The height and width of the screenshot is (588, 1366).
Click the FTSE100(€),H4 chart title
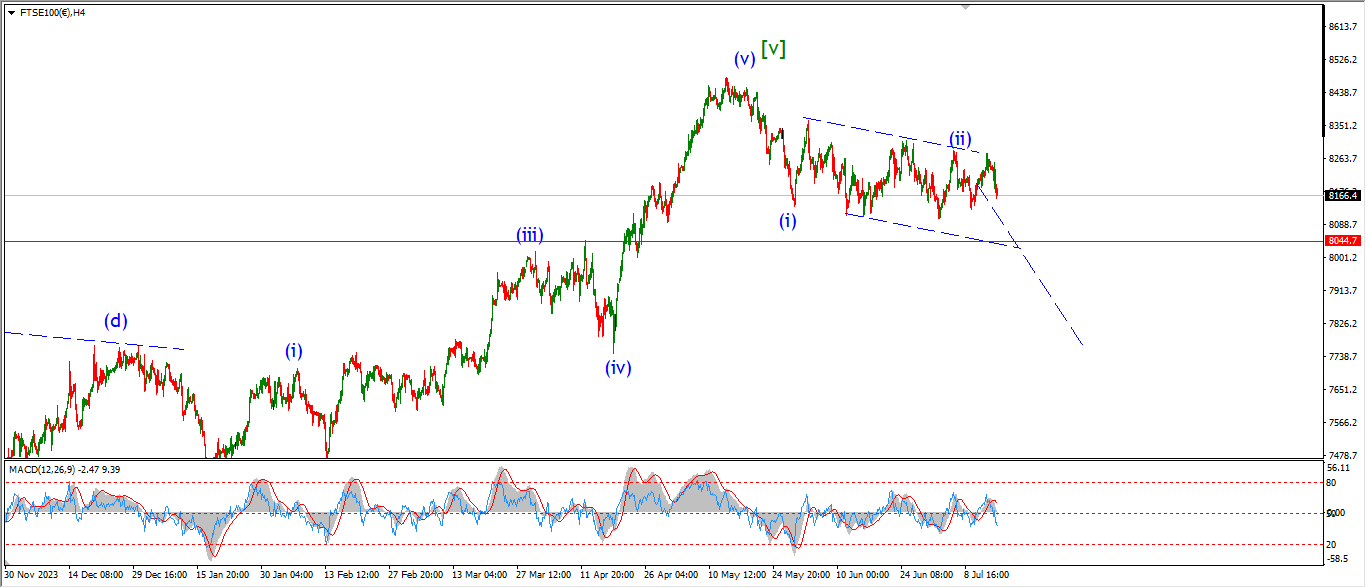[x=52, y=13]
